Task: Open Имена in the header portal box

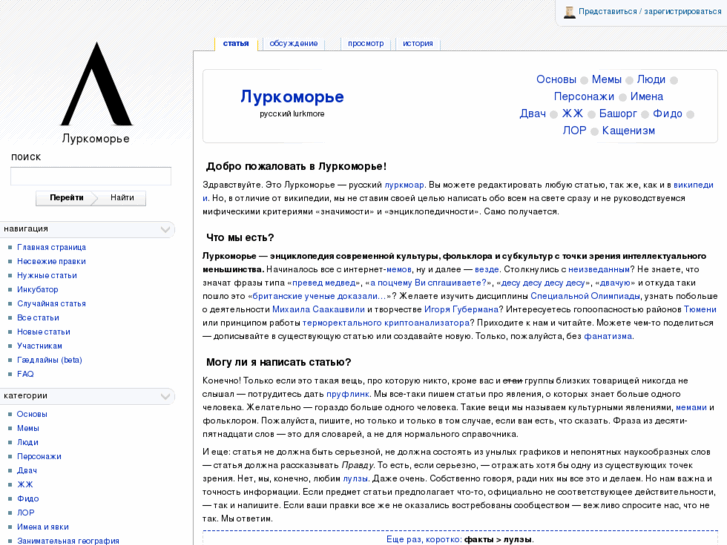Action: coord(646,96)
